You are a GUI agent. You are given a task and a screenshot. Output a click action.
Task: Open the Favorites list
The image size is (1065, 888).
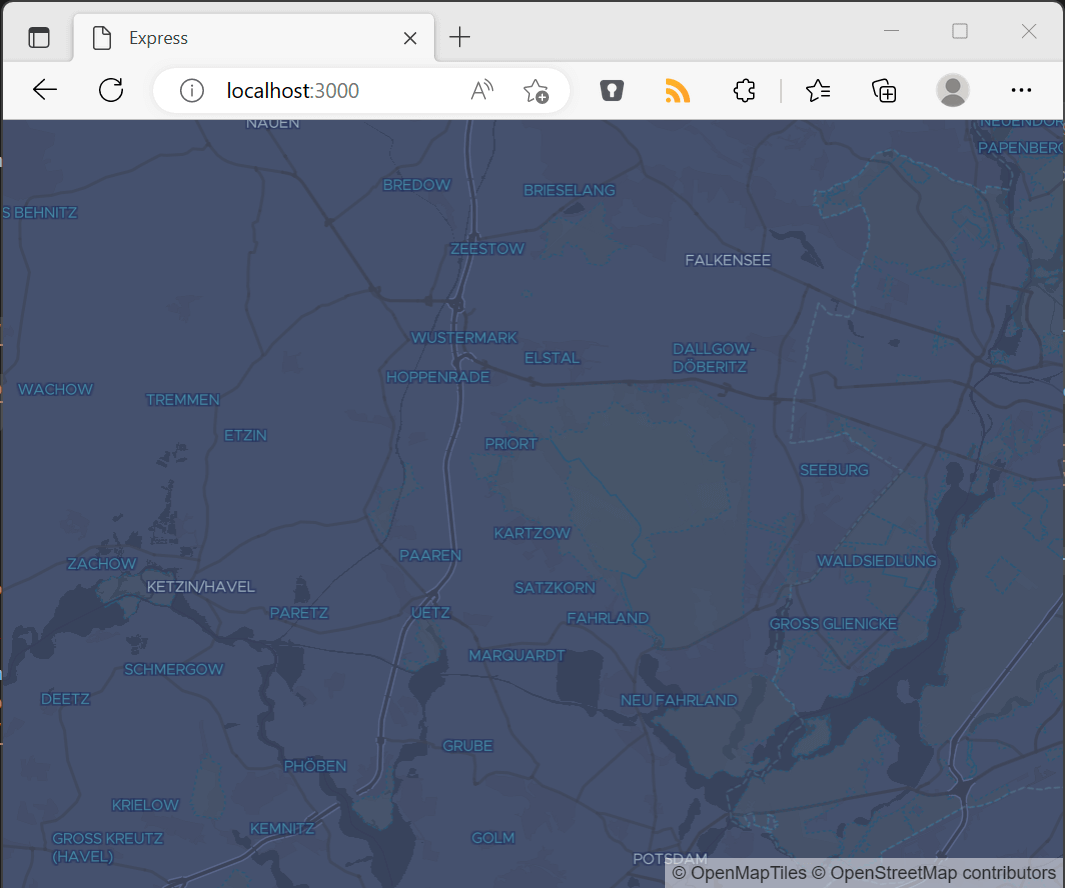[x=818, y=91]
